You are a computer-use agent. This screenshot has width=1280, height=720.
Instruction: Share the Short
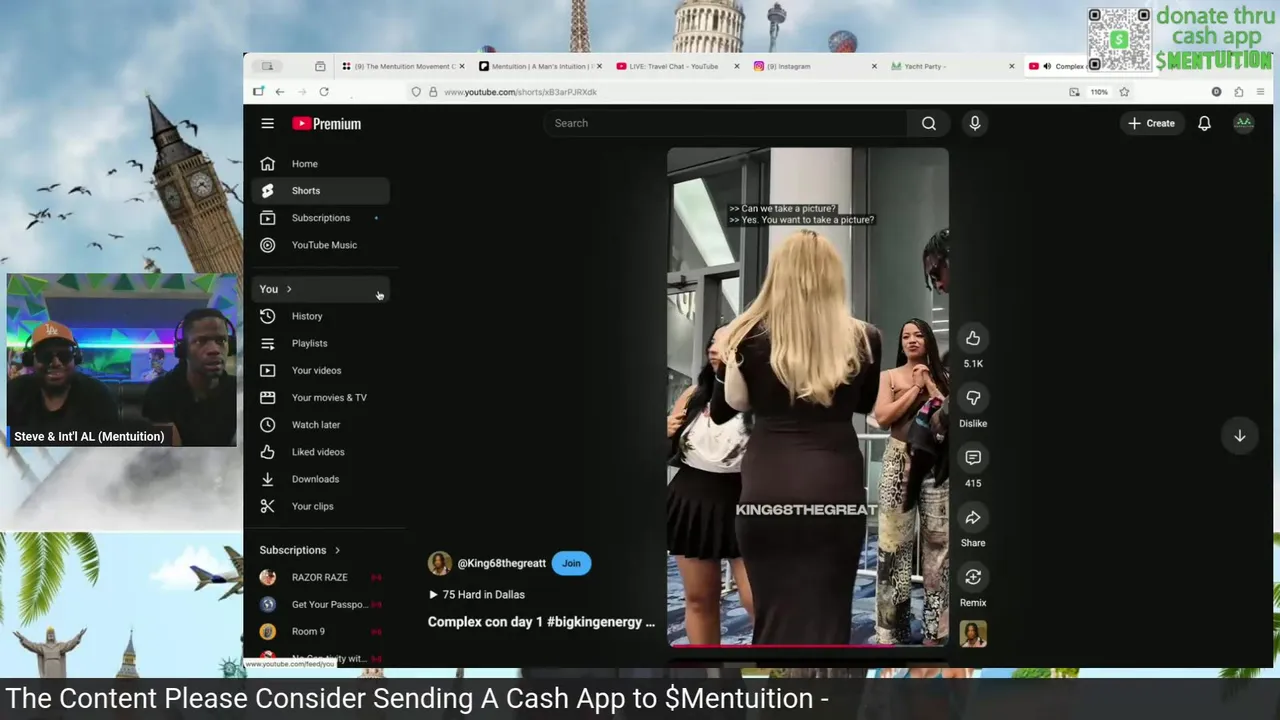[973, 517]
